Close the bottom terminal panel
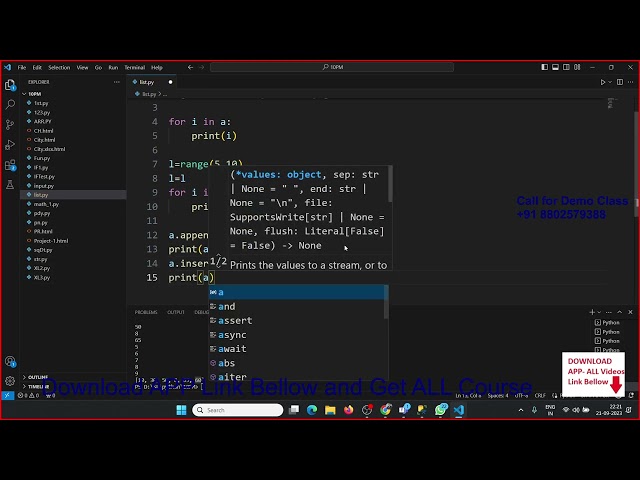This screenshot has width=640, height=480. click(x=630, y=312)
